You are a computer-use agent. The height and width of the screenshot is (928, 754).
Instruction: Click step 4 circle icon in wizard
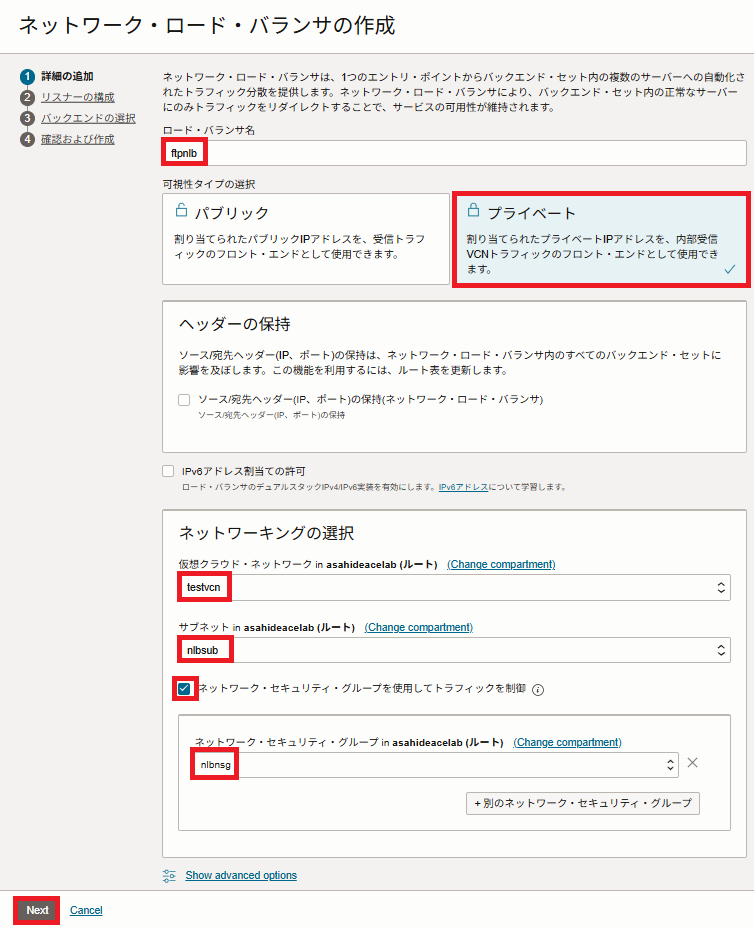pos(27,140)
